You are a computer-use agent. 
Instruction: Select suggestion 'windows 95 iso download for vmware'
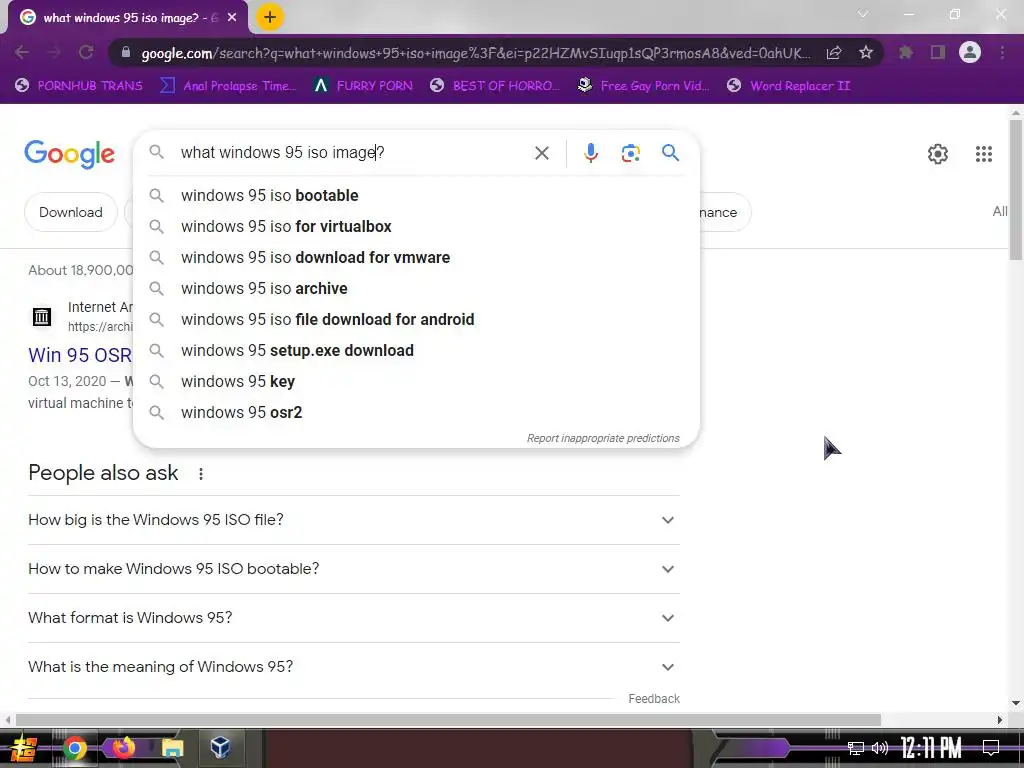coord(416,257)
